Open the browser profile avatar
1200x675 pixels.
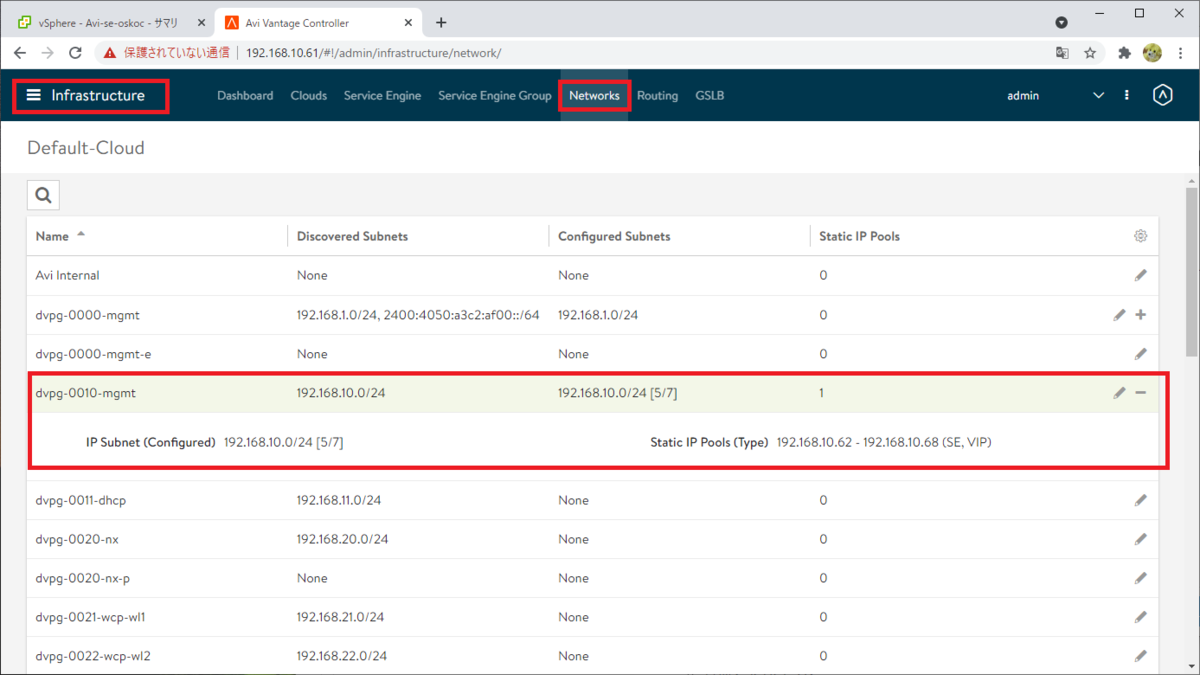click(1152, 53)
